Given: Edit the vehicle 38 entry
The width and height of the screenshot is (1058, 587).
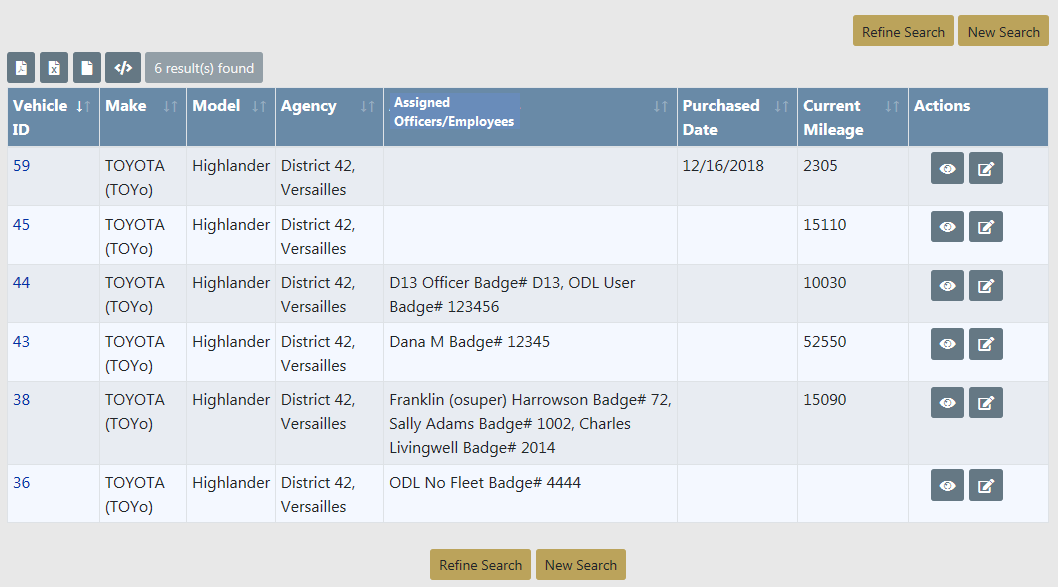Looking at the screenshot, I should pos(985,403).
